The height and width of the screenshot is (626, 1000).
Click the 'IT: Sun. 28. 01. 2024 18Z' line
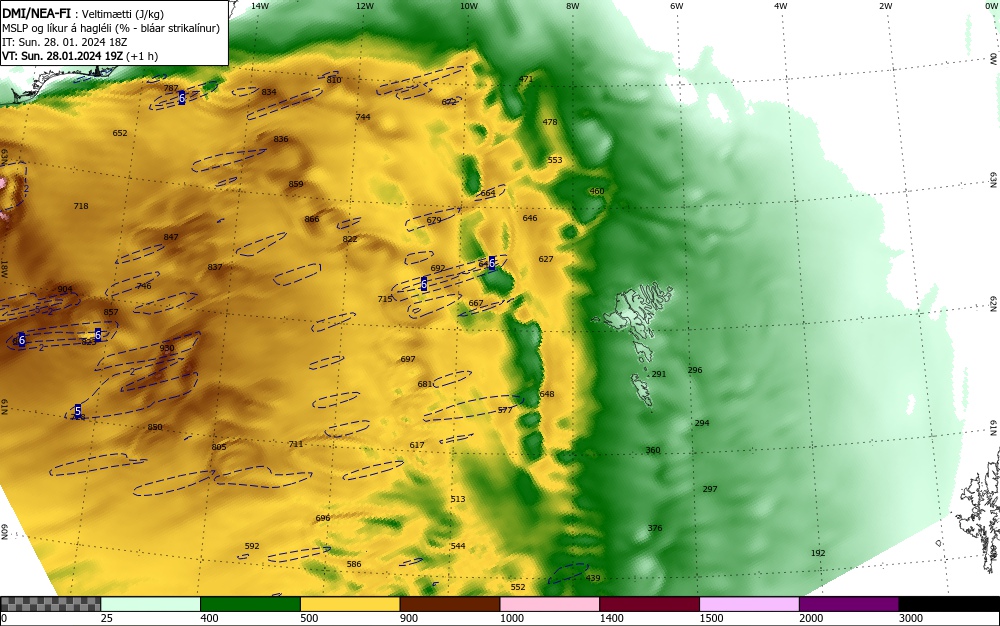64,42
